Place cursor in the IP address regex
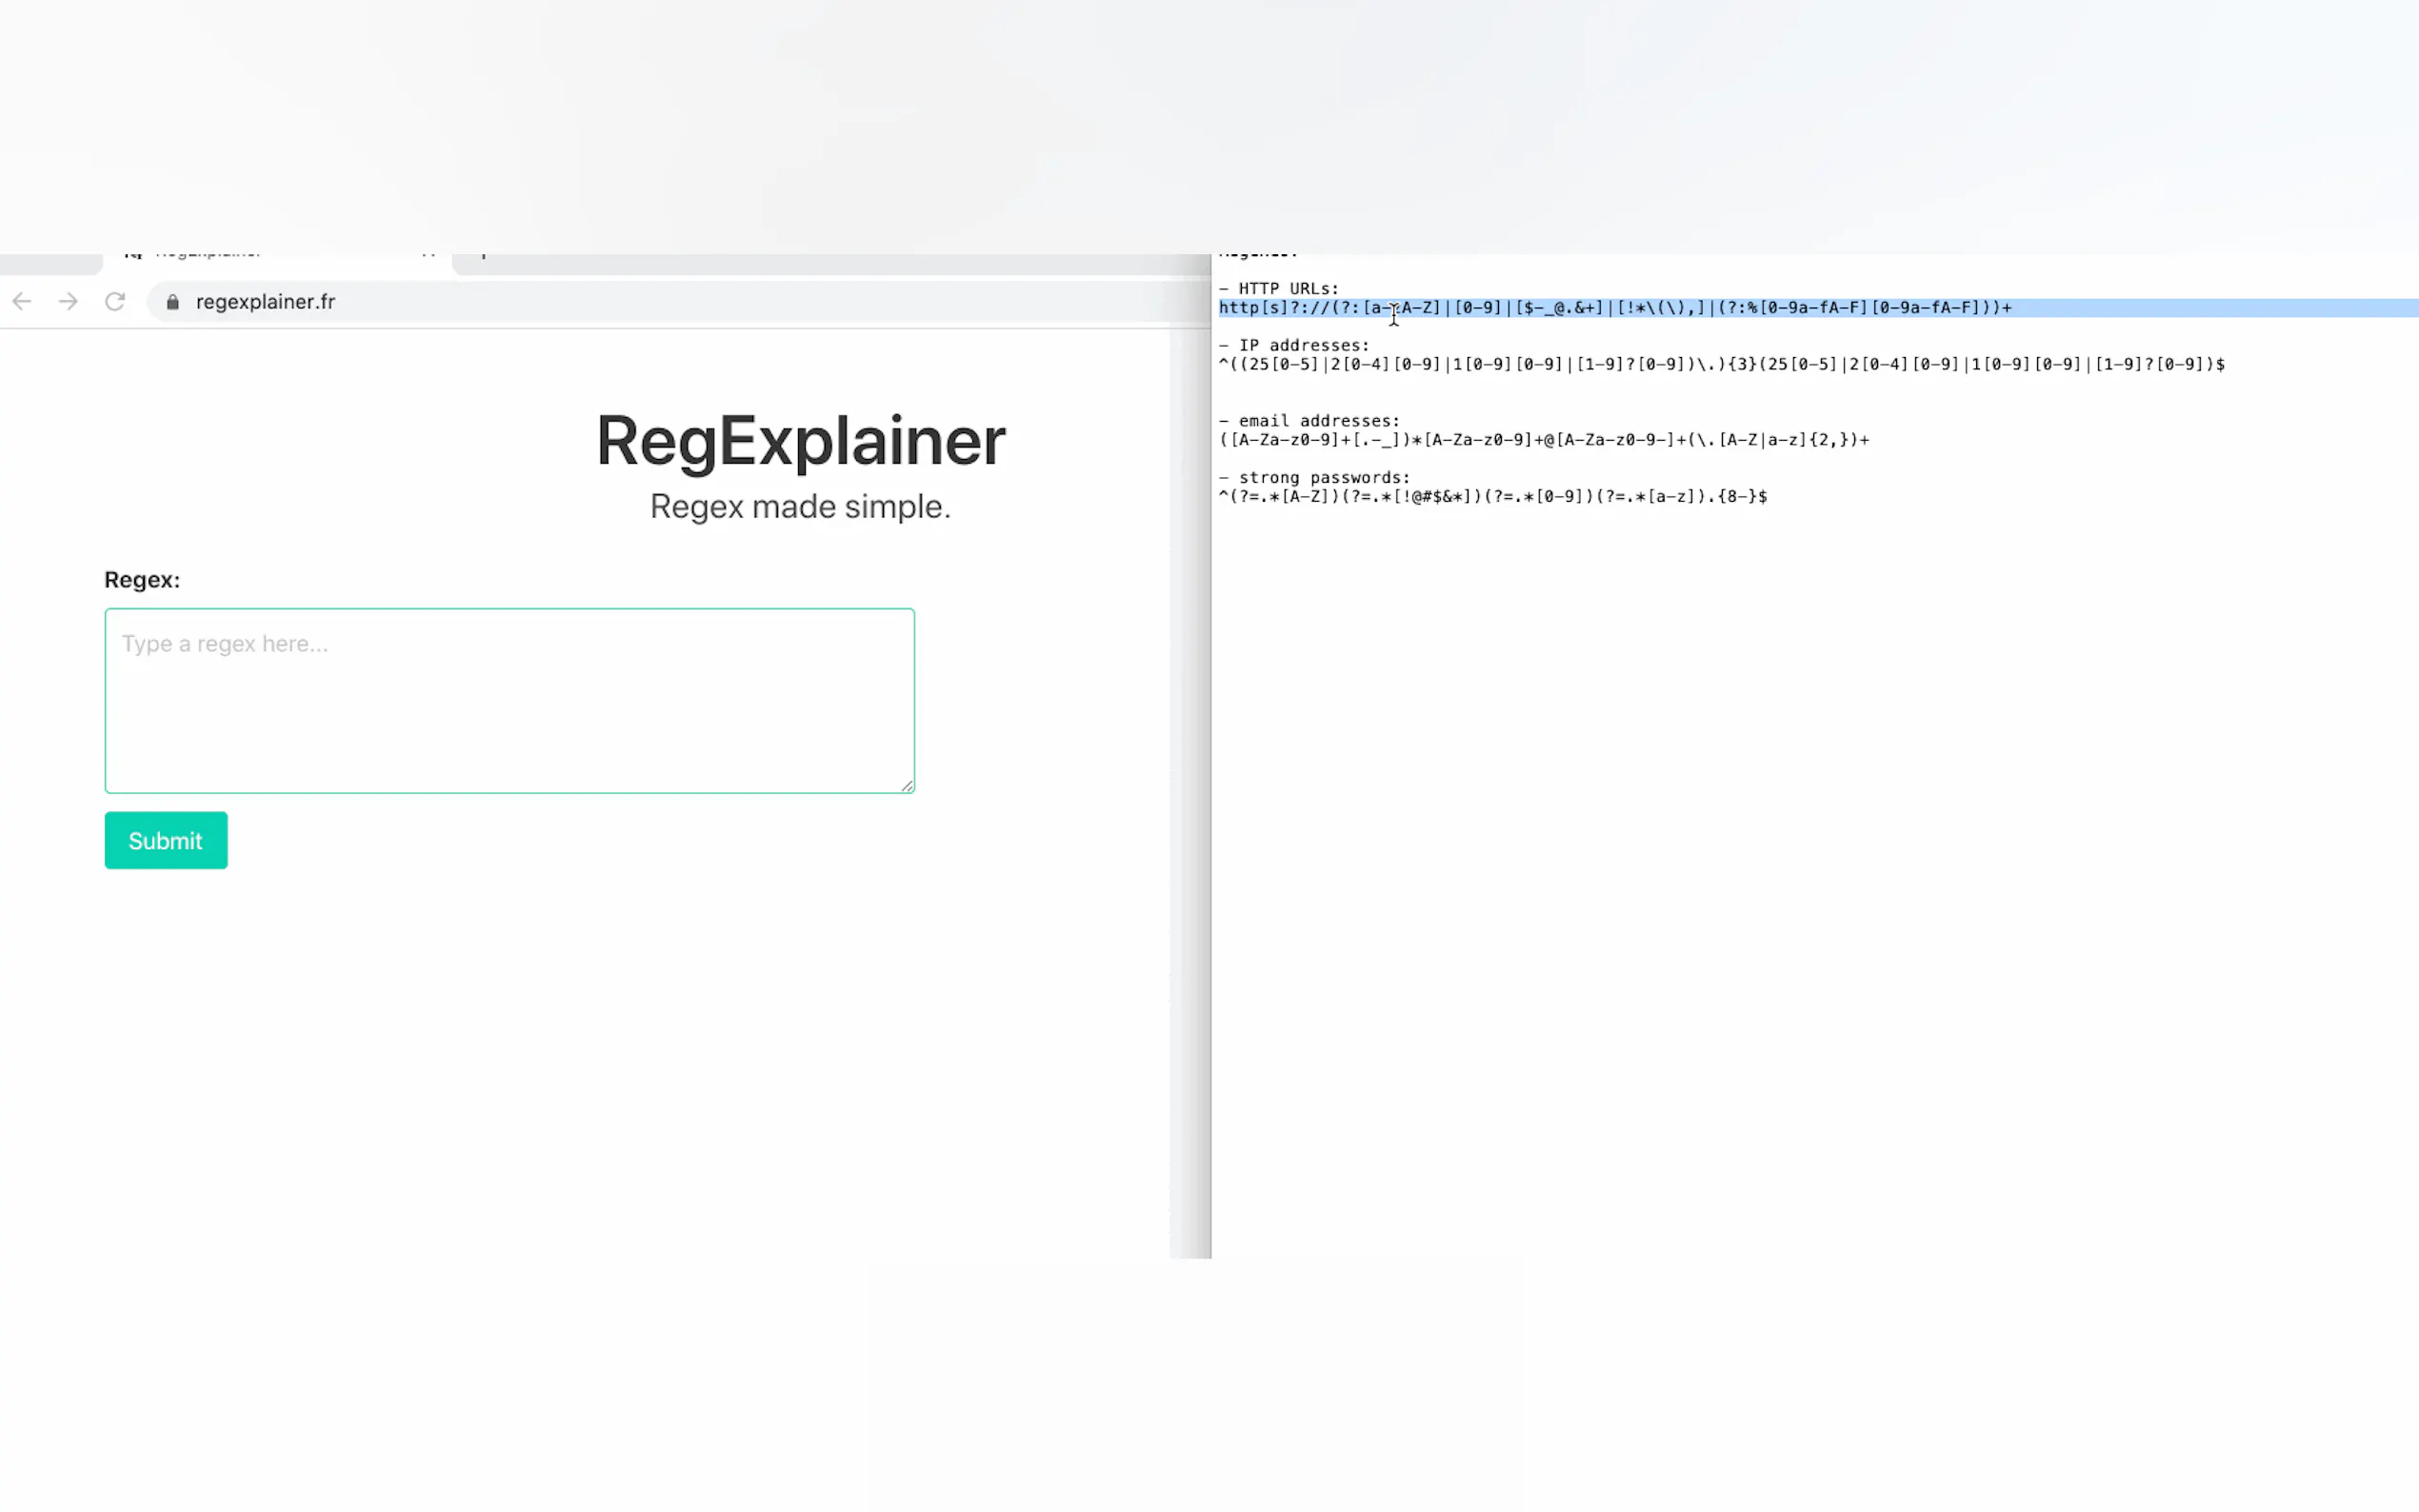Screen dimensions: 2419x1512 point(1720,364)
